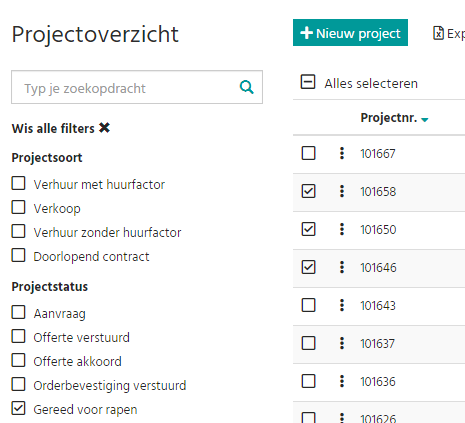This screenshot has height=423, width=465.
Task: Click the Nieuw project button
Action: coord(350,33)
